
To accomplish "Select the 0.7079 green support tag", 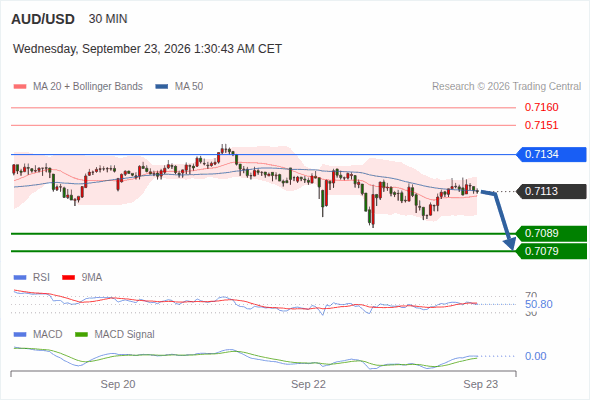I will 551,251.
